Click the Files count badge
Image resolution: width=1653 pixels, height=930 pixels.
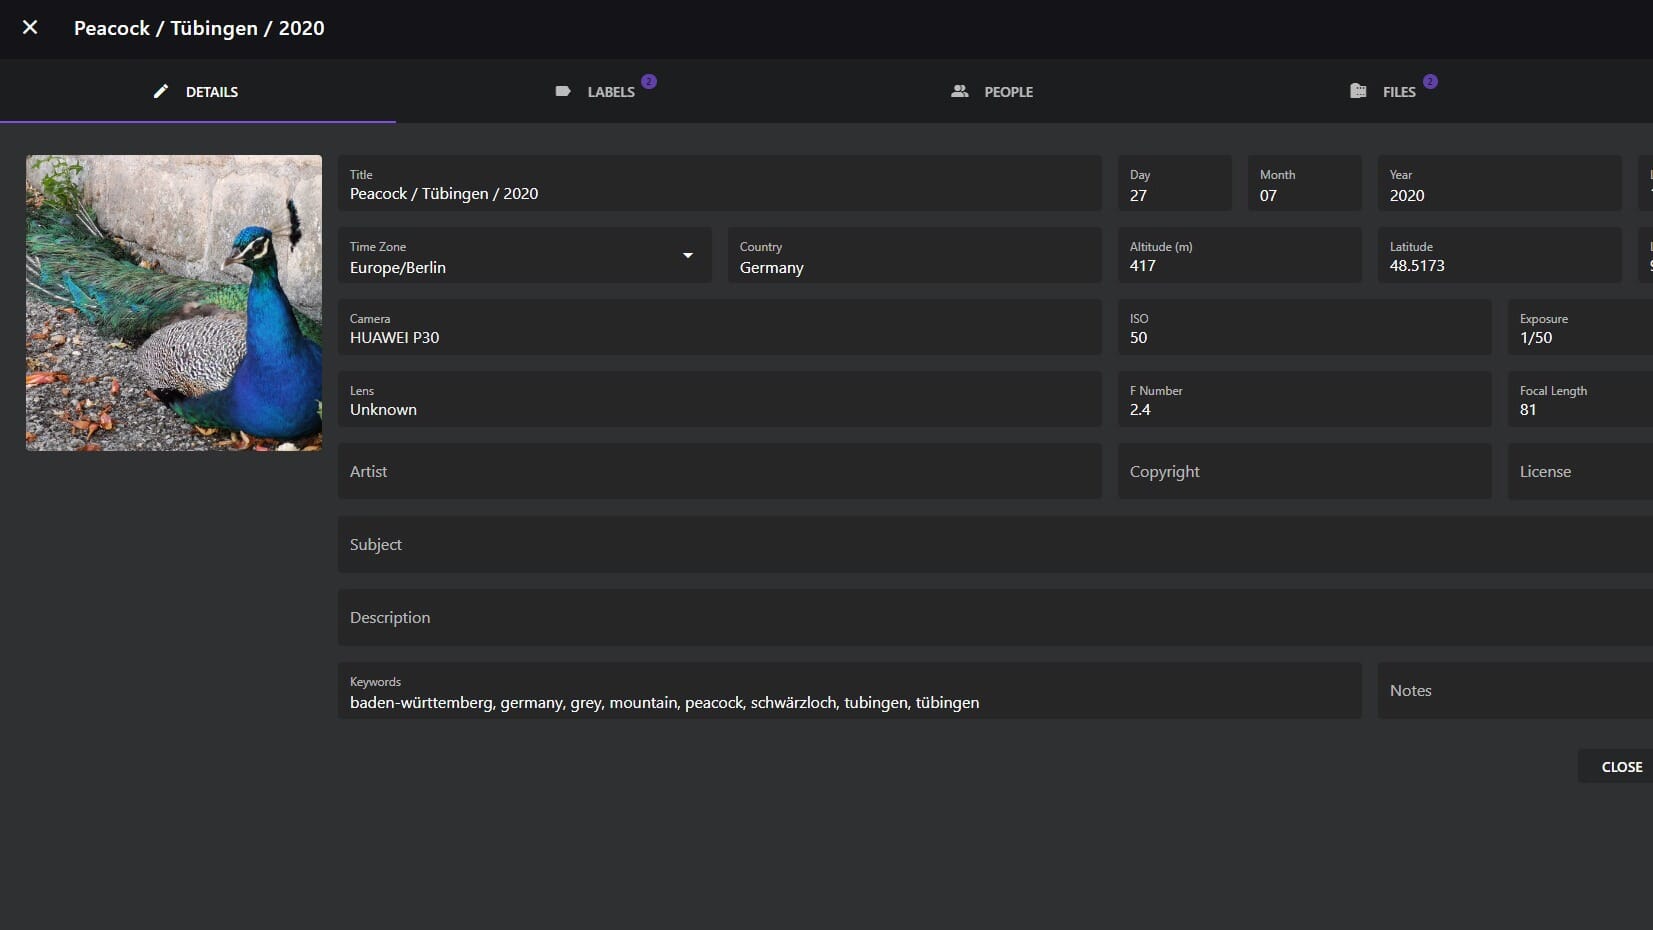click(x=1430, y=81)
